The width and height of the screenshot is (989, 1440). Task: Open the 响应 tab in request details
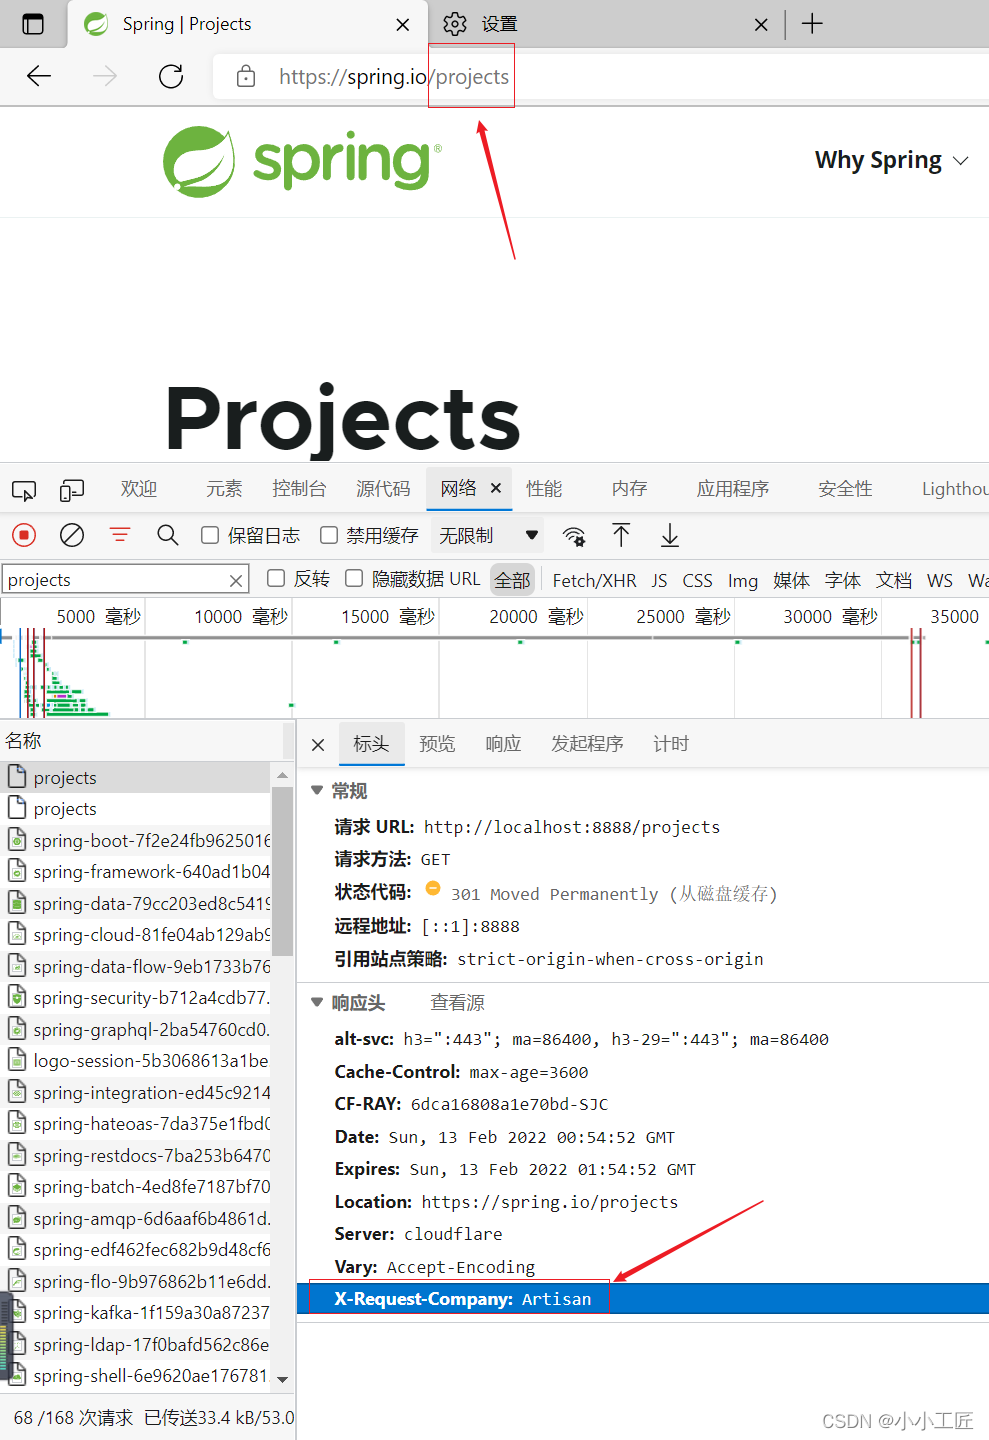click(x=503, y=744)
